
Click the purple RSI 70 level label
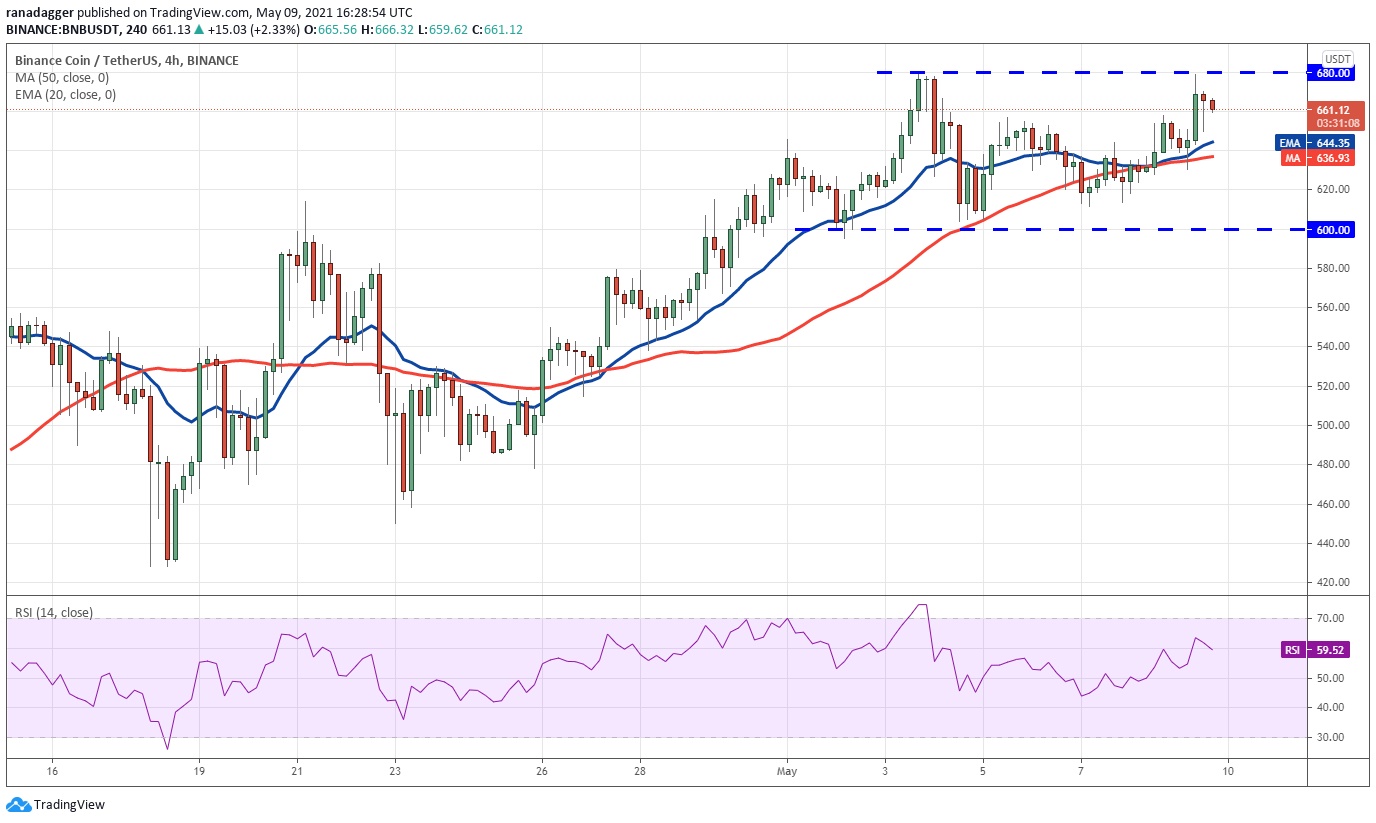click(1327, 619)
